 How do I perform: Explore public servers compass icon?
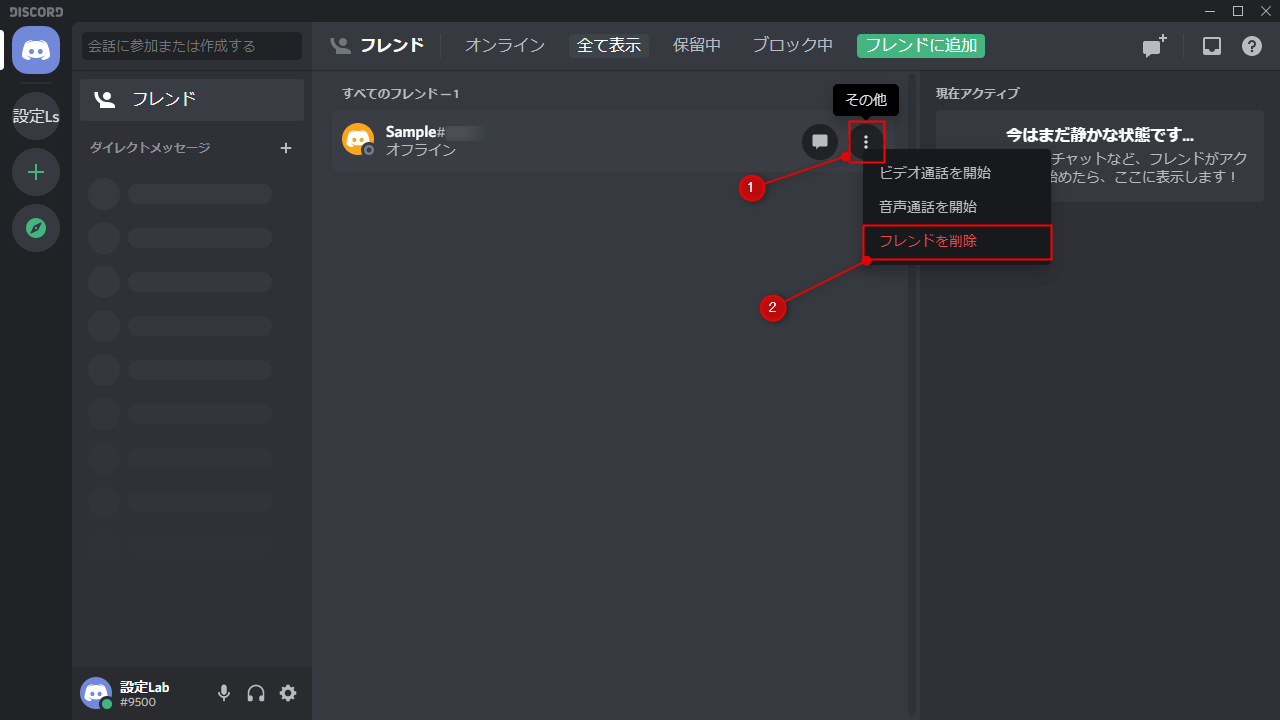click(x=36, y=228)
